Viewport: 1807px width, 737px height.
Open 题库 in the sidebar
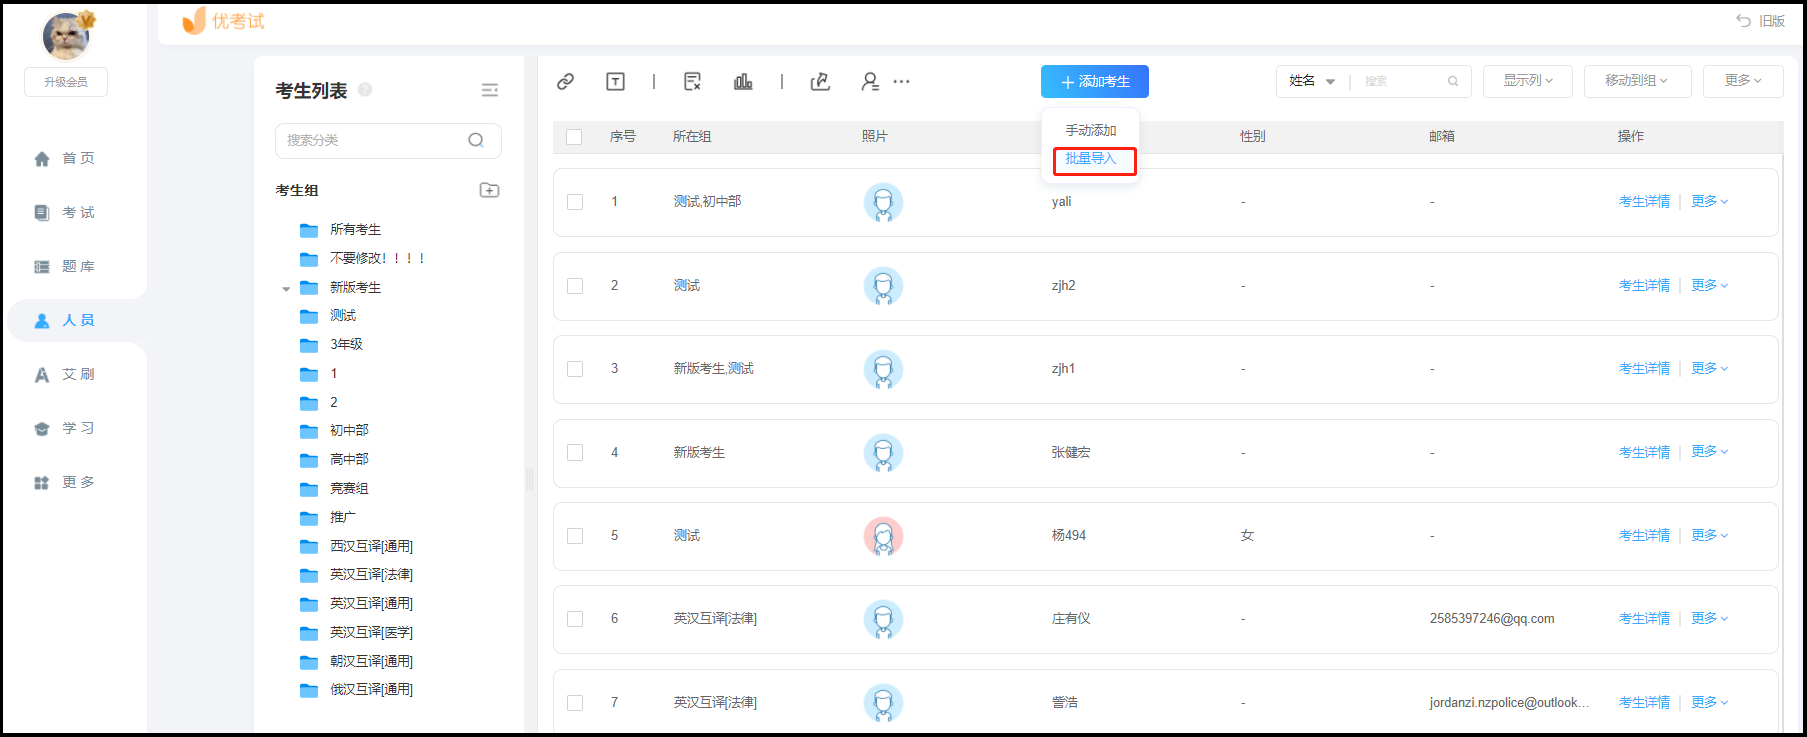click(65, 266)
